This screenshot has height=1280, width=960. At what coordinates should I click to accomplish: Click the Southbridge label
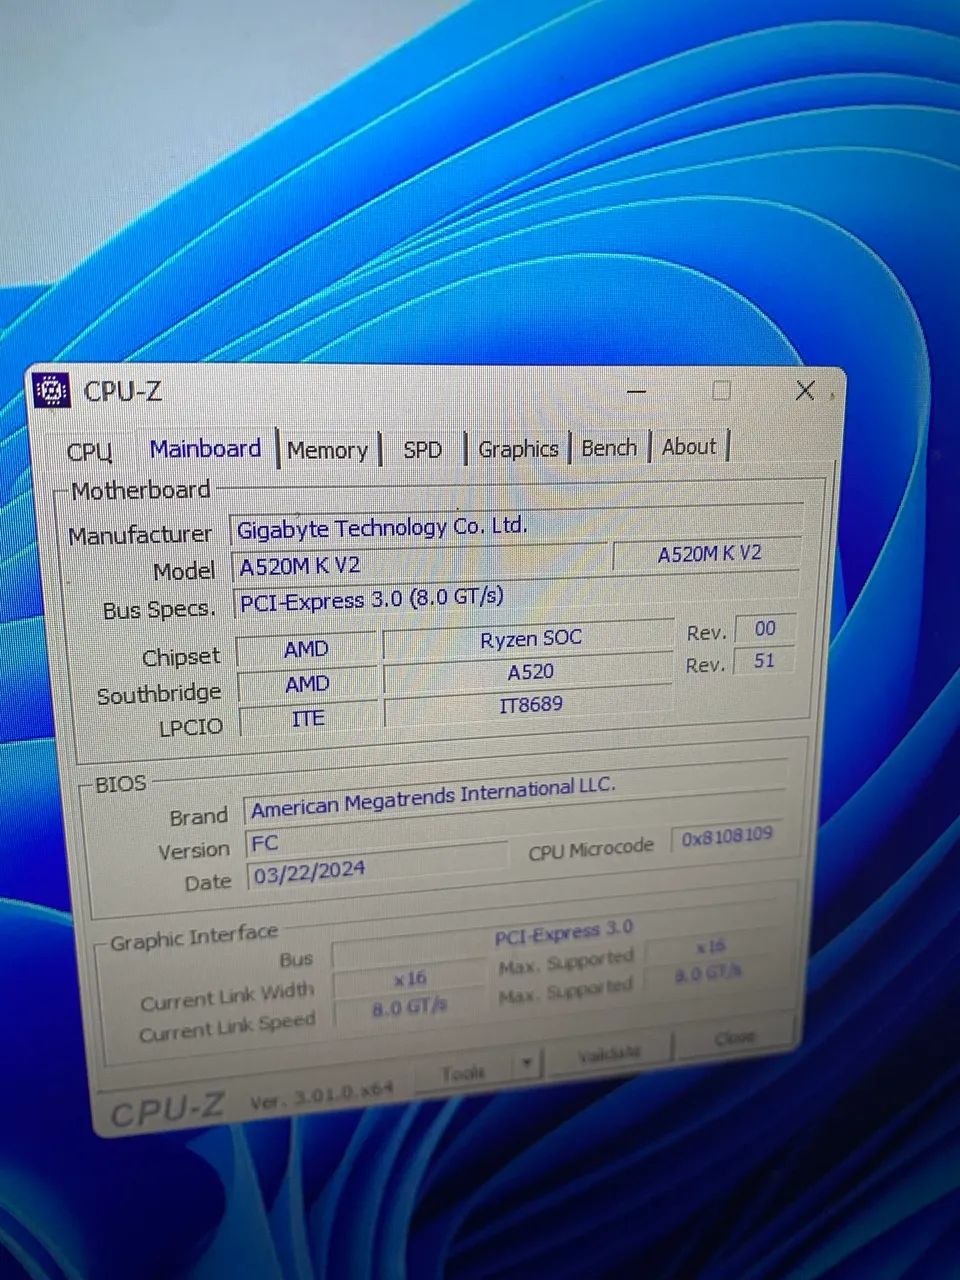(x=159, y=694)
